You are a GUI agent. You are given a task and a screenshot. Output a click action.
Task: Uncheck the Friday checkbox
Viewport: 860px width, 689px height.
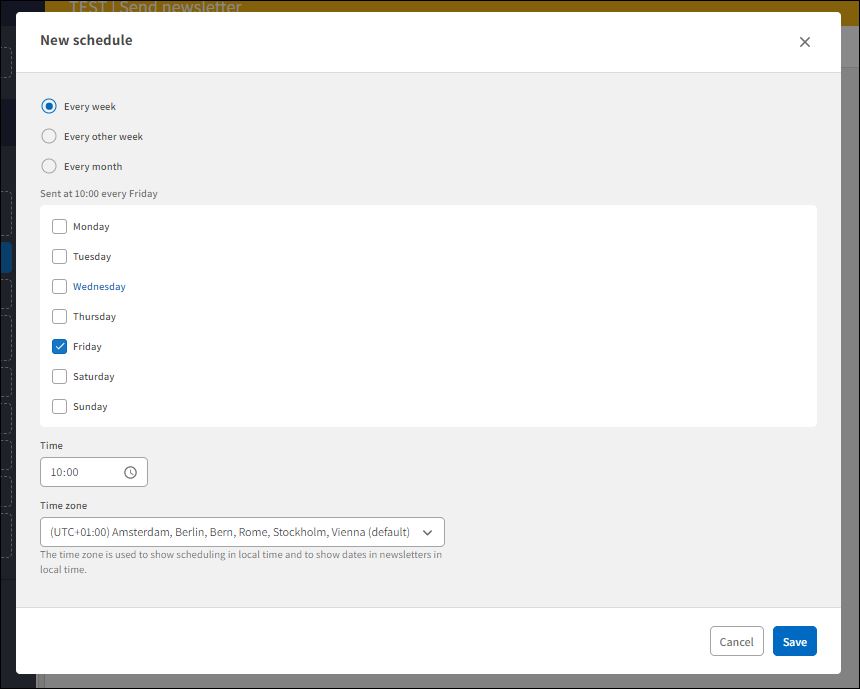[x=59, y=346]
